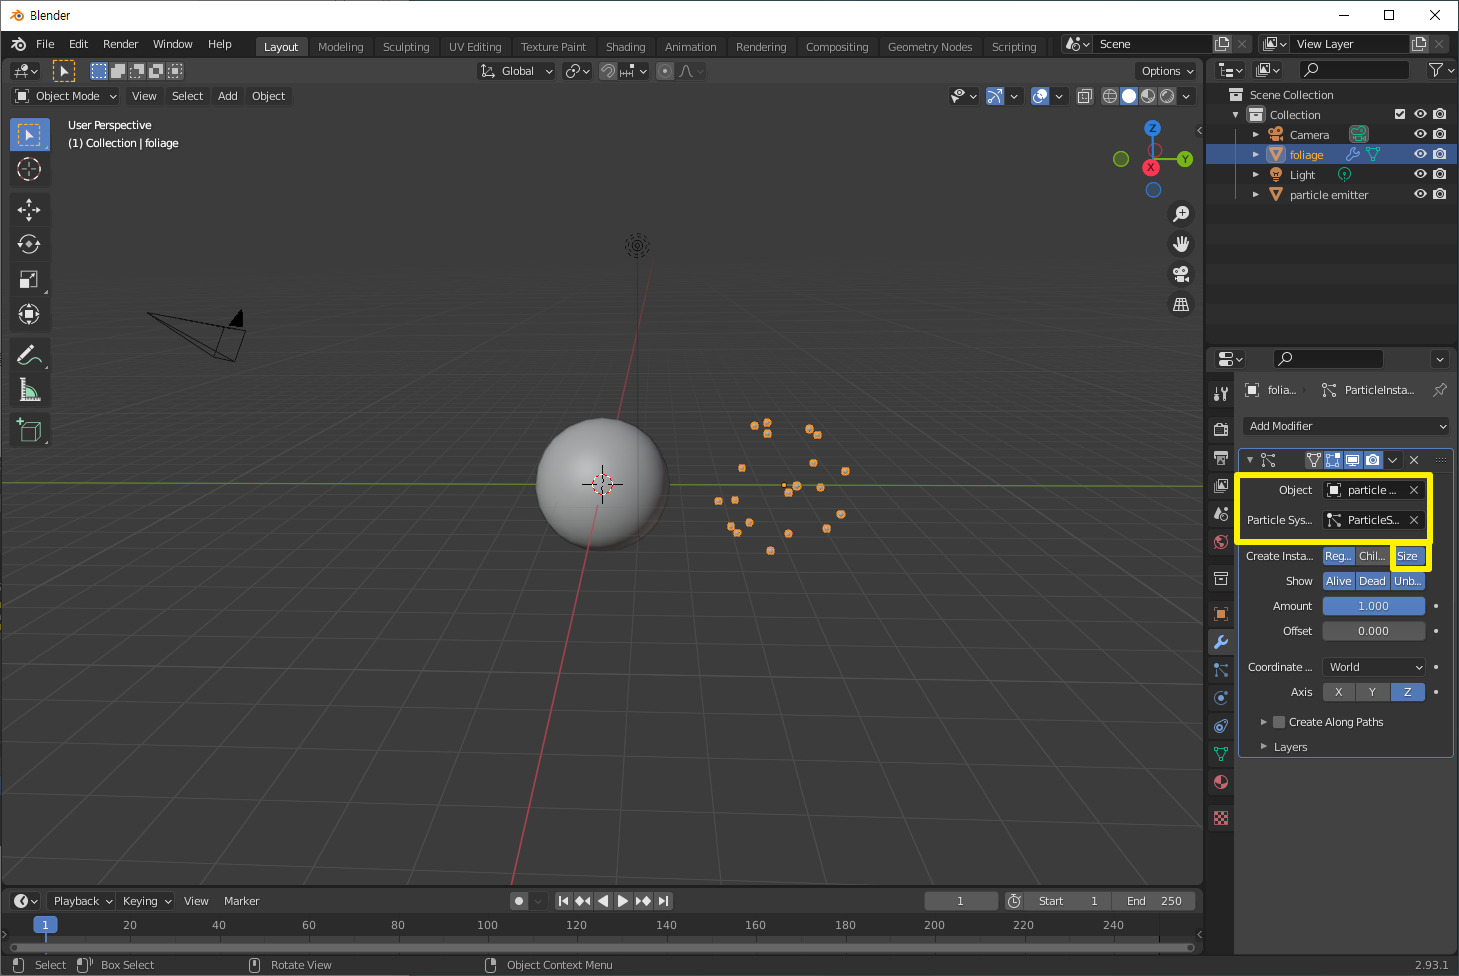1459x976 pixels.
Task: Select the Cursor tool in toolbar
Action: [x=29, y=170]
